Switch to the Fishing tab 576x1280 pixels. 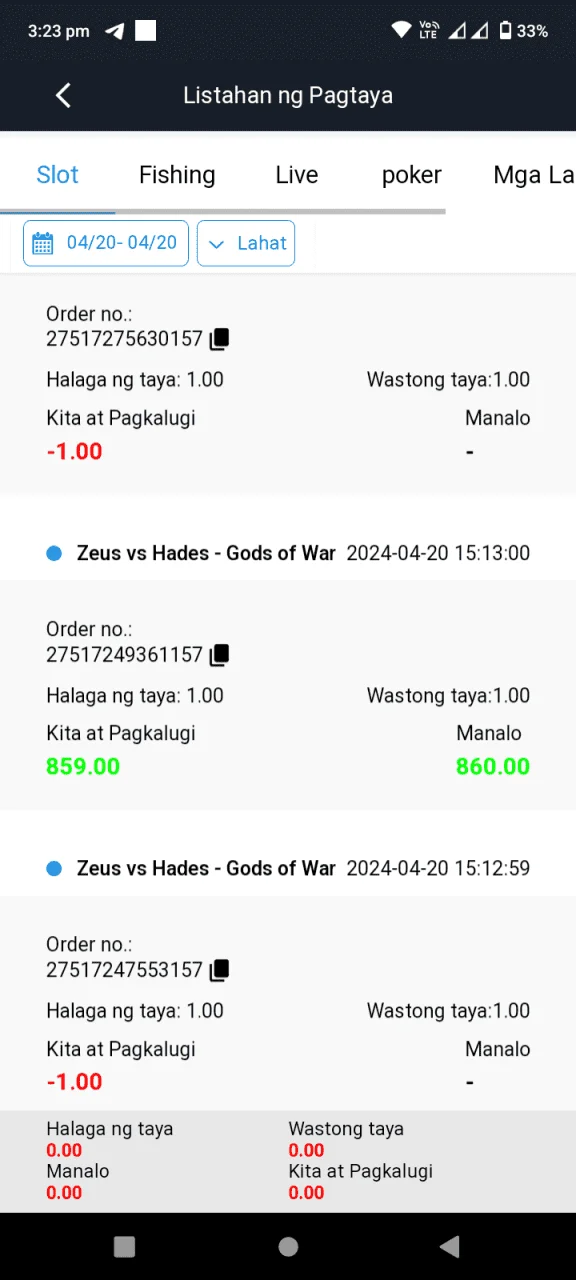[x=177, y=175]
